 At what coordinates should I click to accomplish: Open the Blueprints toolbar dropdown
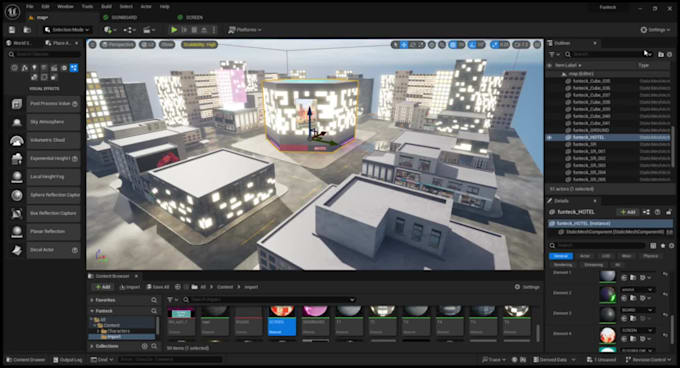tap(129, 30)
